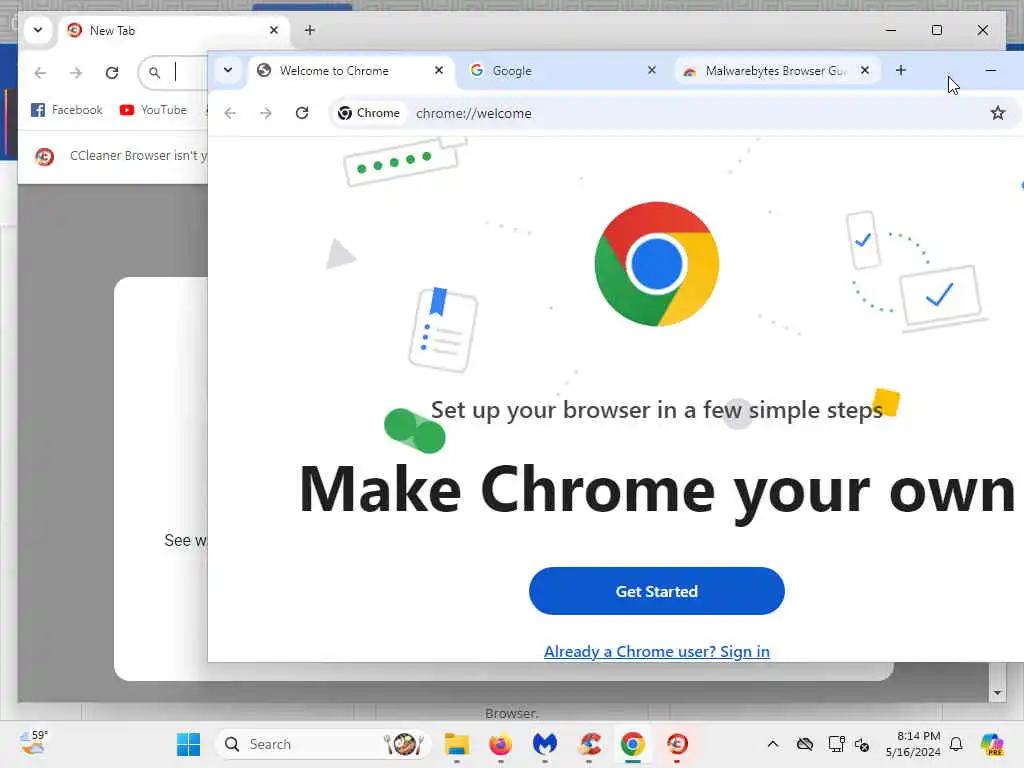Image resolution: width=1024 pixels, height=768 pixels.
Task: Go back in CCleaner Browser window
Action: click(x=40, y=72)
